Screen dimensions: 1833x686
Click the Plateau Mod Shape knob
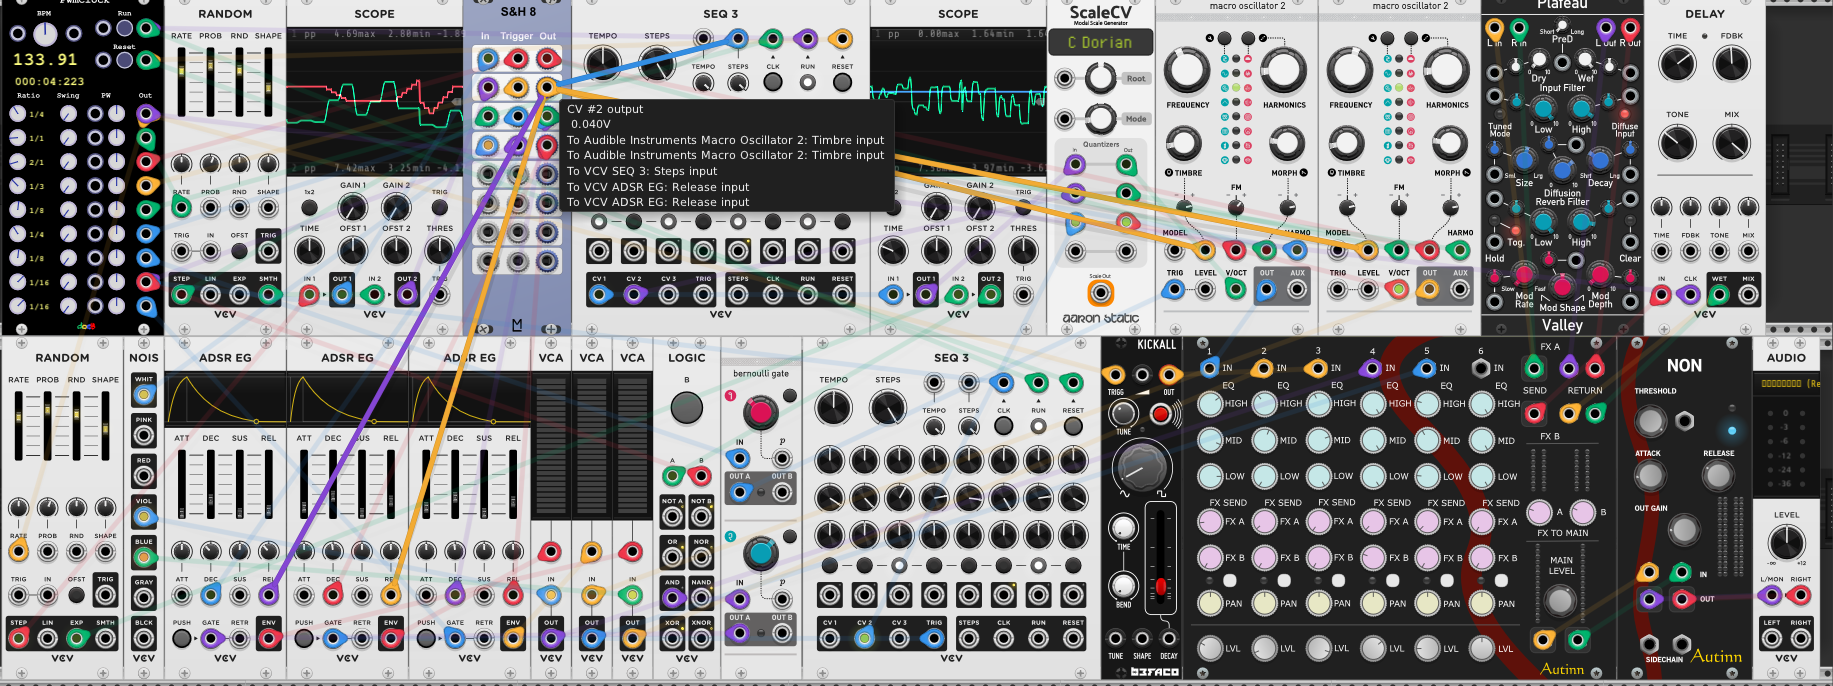tap(1561, 287)
